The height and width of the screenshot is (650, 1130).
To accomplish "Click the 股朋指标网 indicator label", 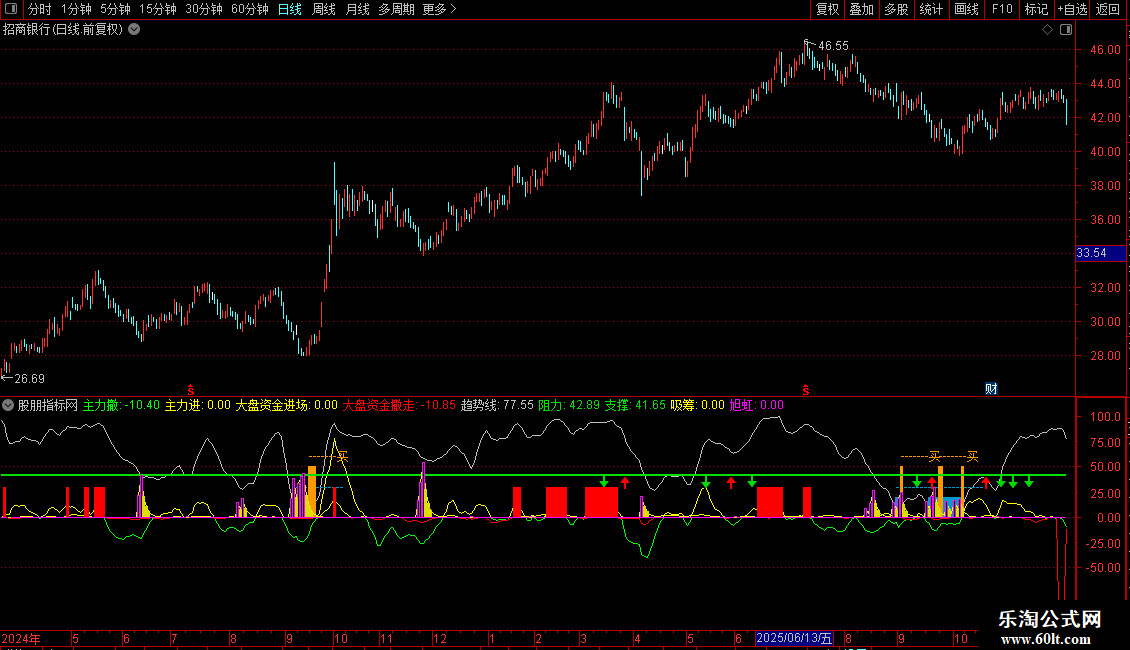I will (48, 405).
